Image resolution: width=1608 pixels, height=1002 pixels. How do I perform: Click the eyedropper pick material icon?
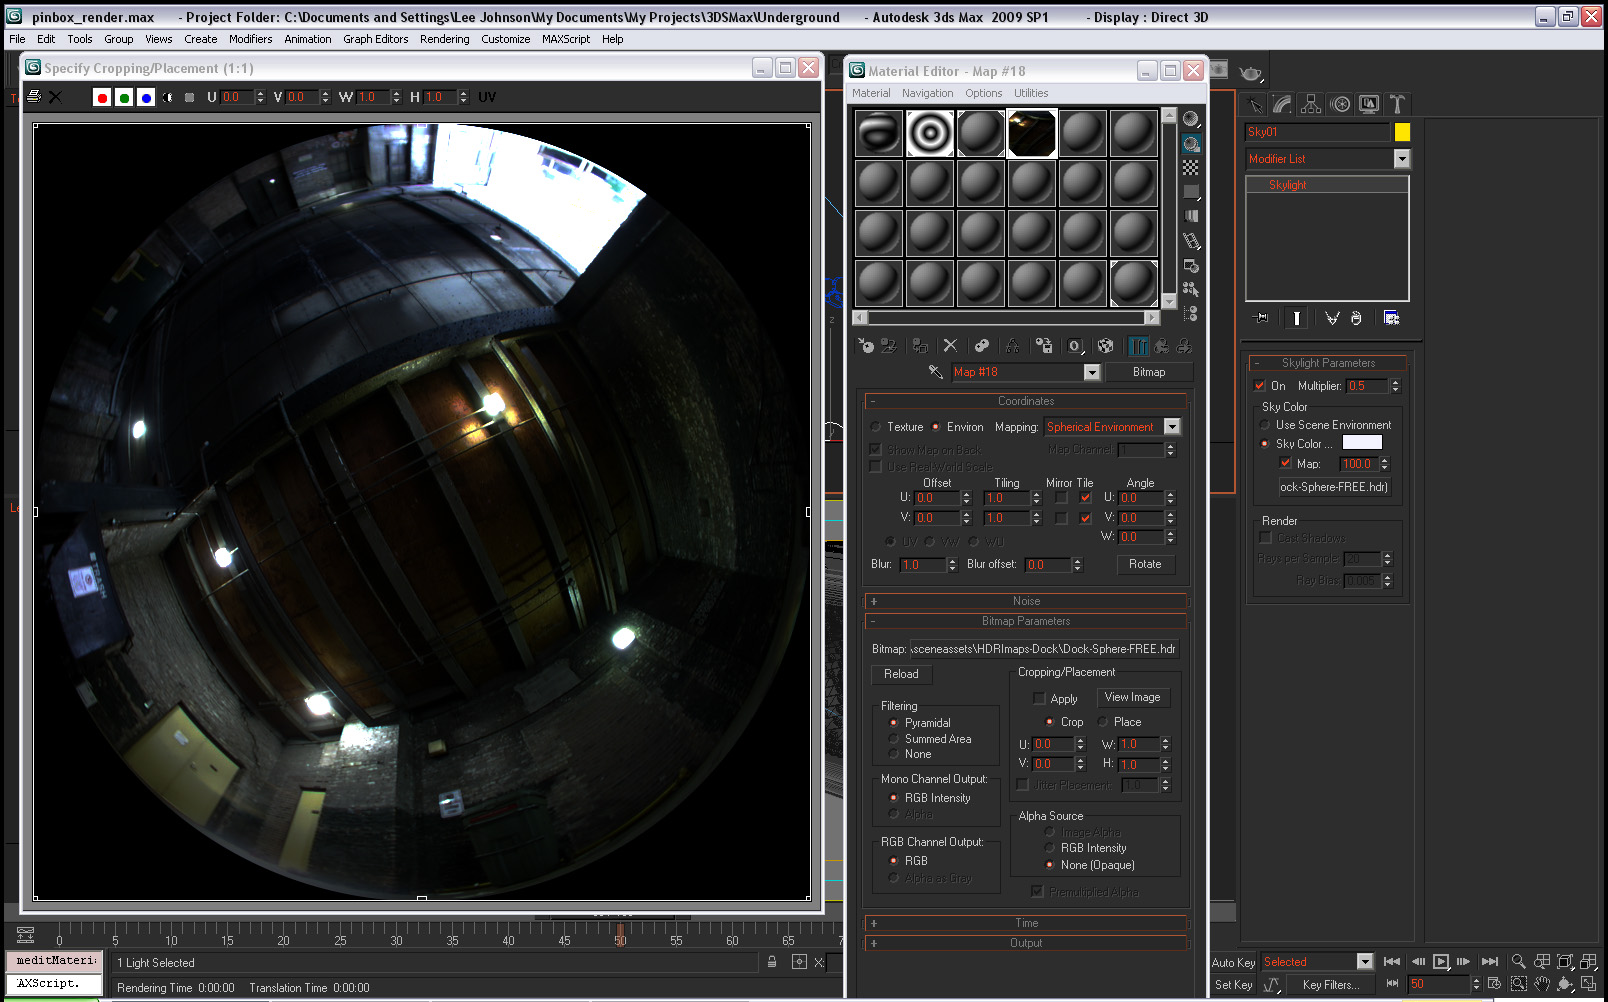935,372
